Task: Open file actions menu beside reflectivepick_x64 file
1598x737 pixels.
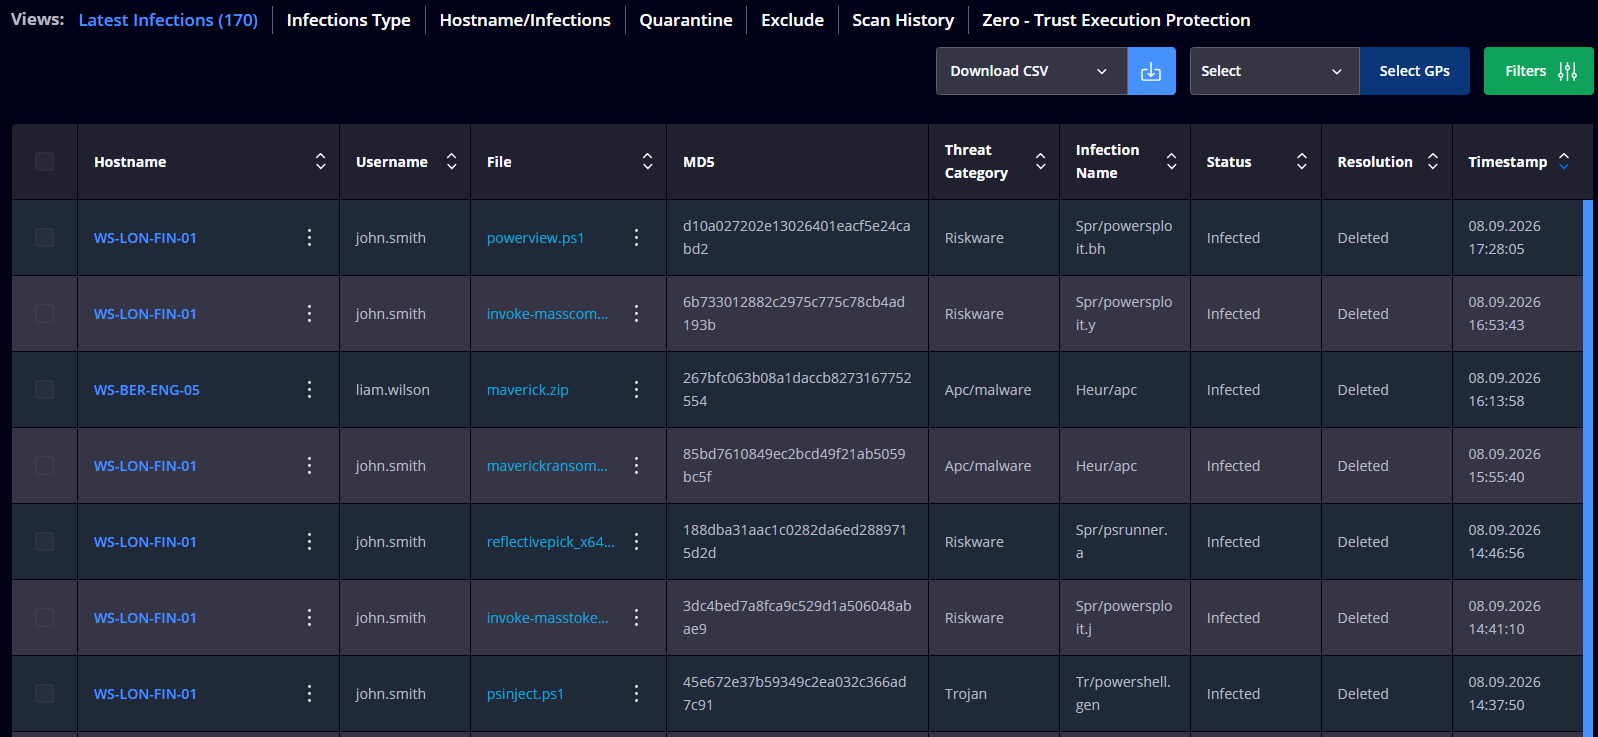Action: point(636,541)
